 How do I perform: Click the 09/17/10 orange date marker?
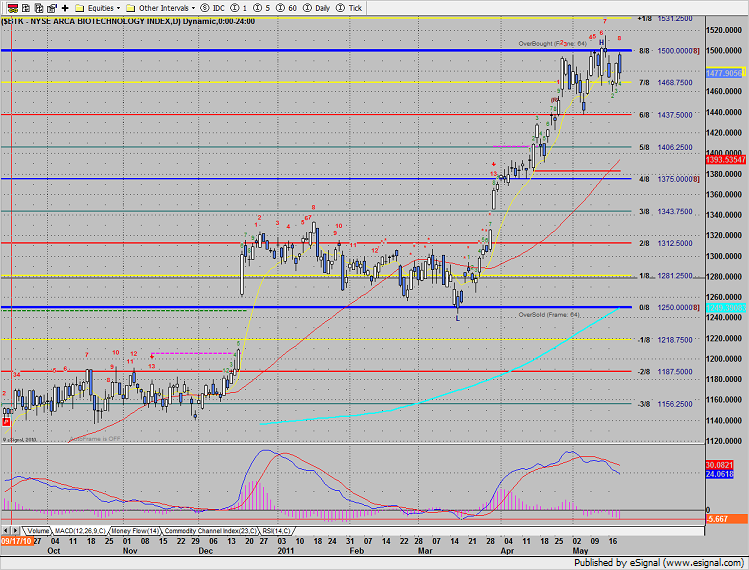pos(16,541)
